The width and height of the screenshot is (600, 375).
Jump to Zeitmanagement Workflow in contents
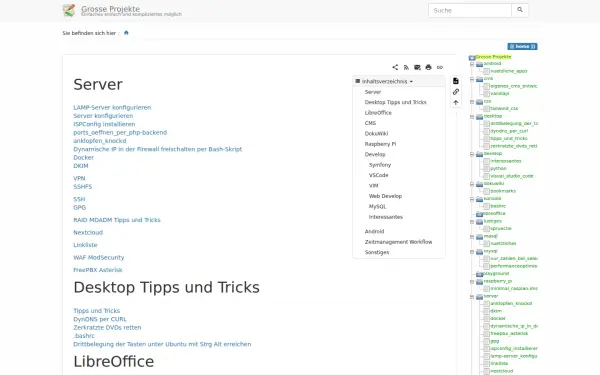(398, 242)
